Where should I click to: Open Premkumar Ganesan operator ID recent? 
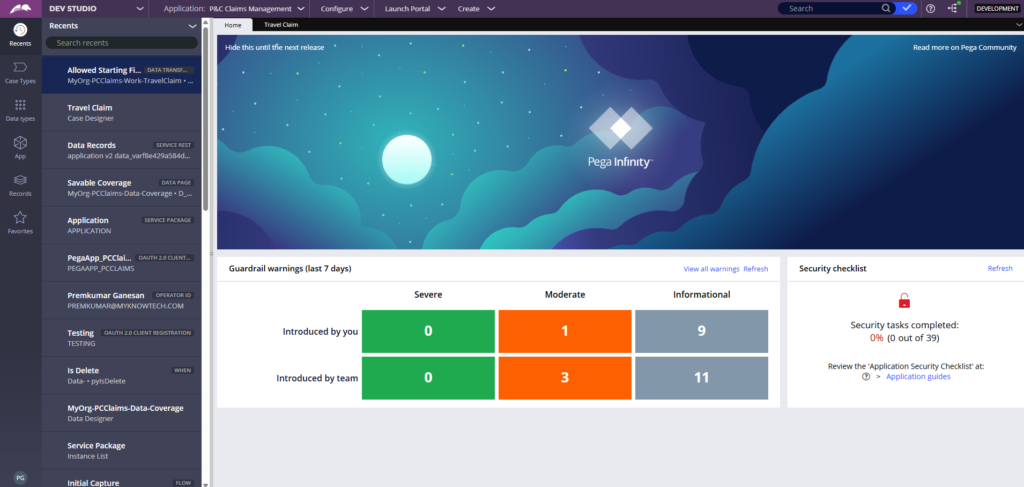pos(121,300)
